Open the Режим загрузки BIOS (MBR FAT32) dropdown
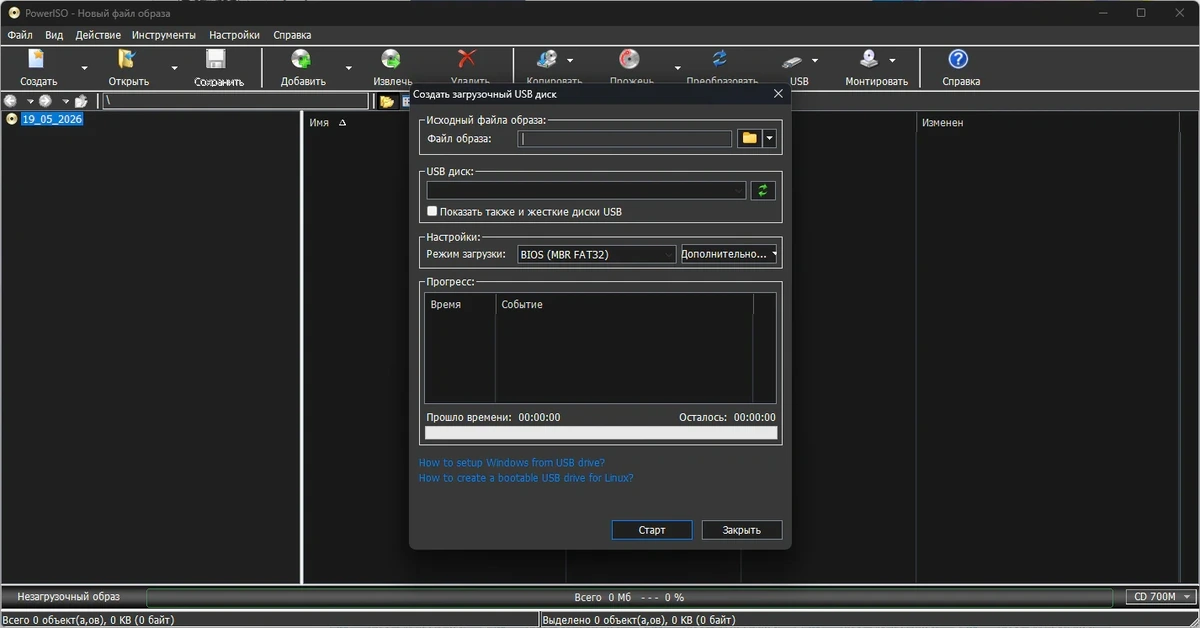This screenshot has width=1200, height=628. point(597,254)
